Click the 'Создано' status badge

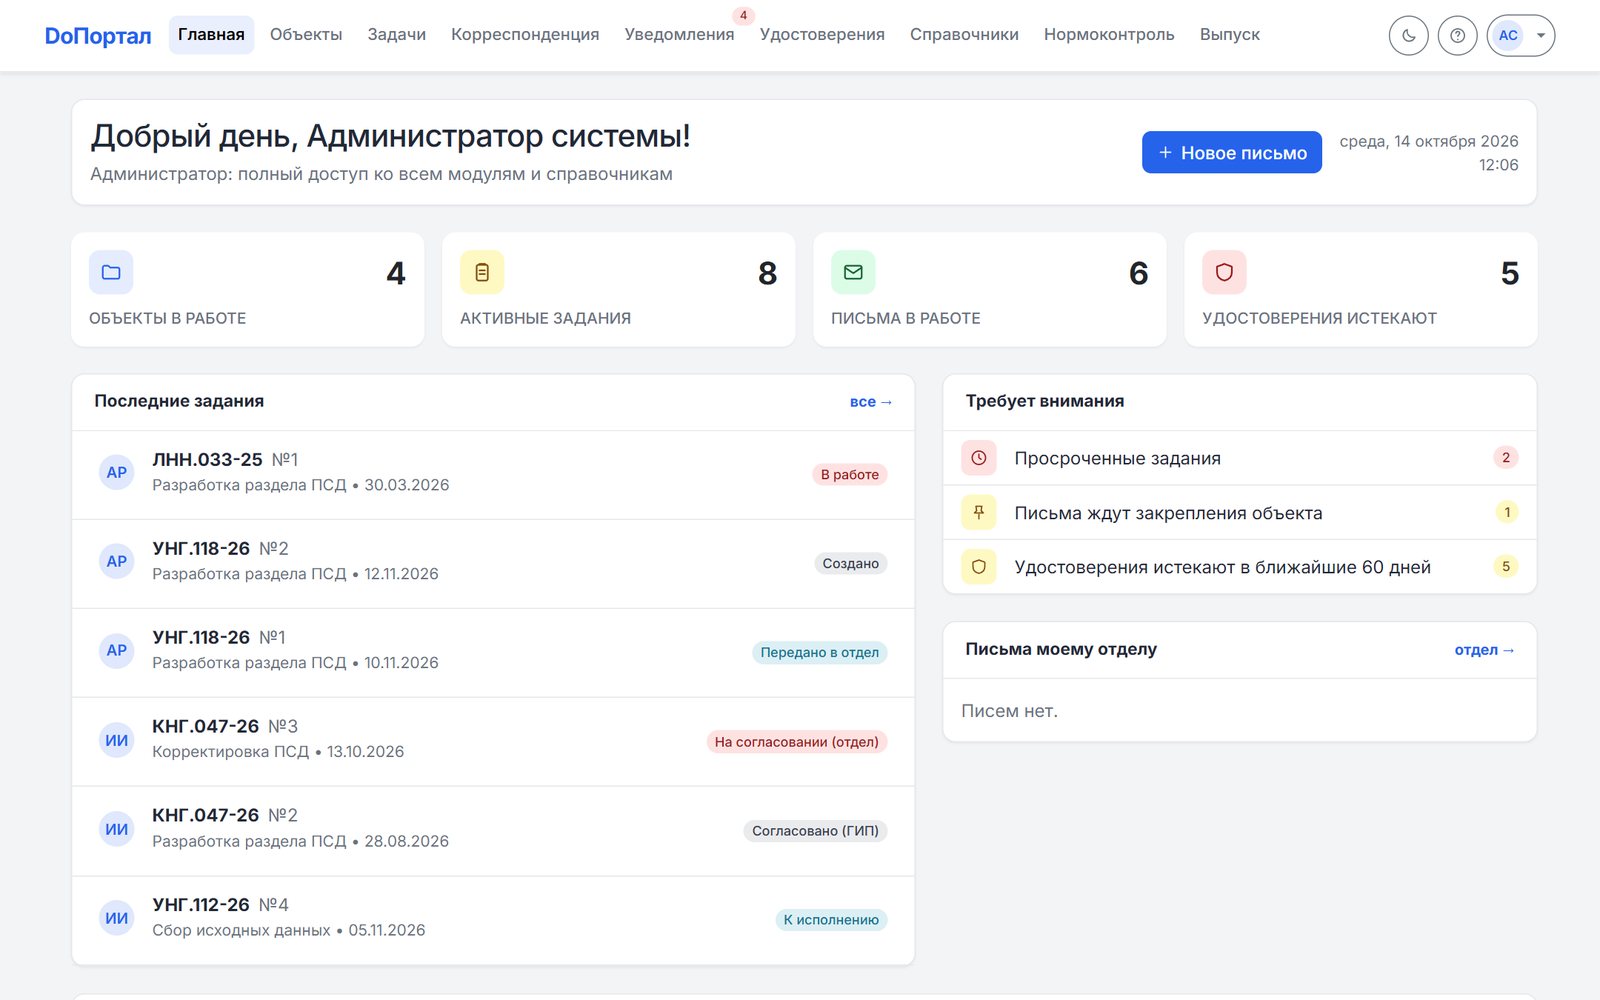[850, 563]
